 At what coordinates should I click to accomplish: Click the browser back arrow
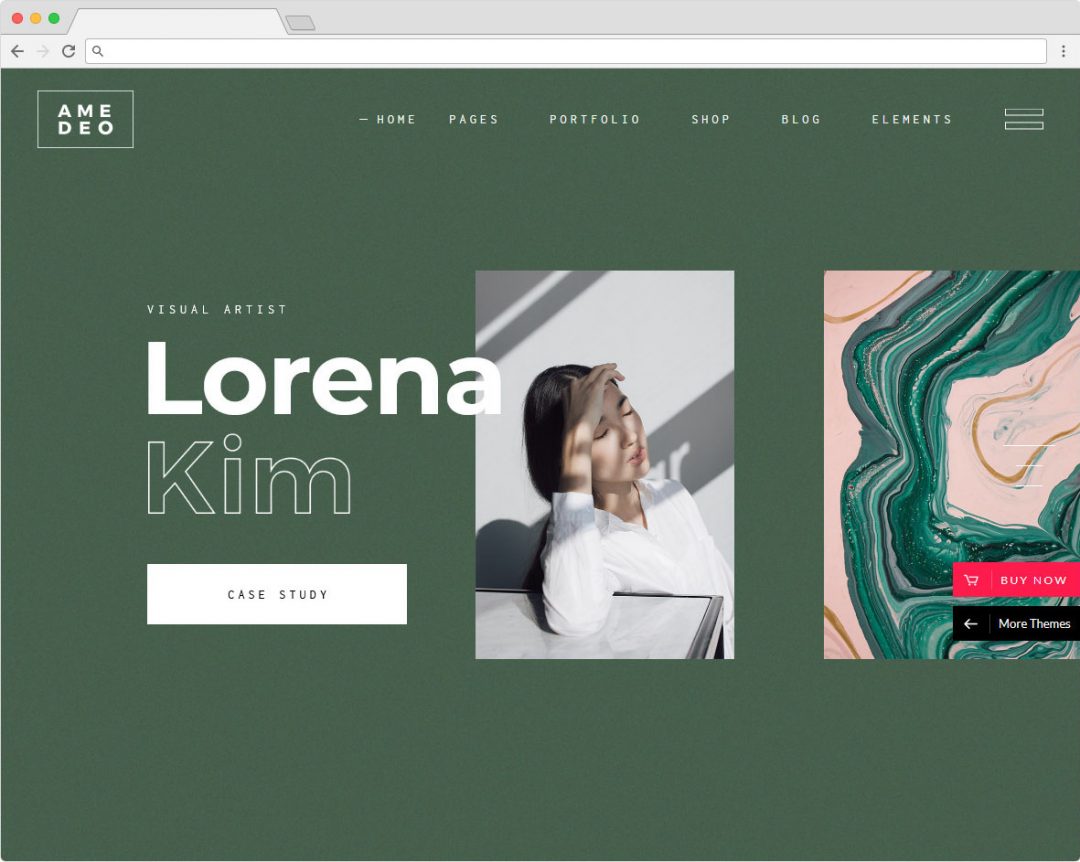point(17,51)
